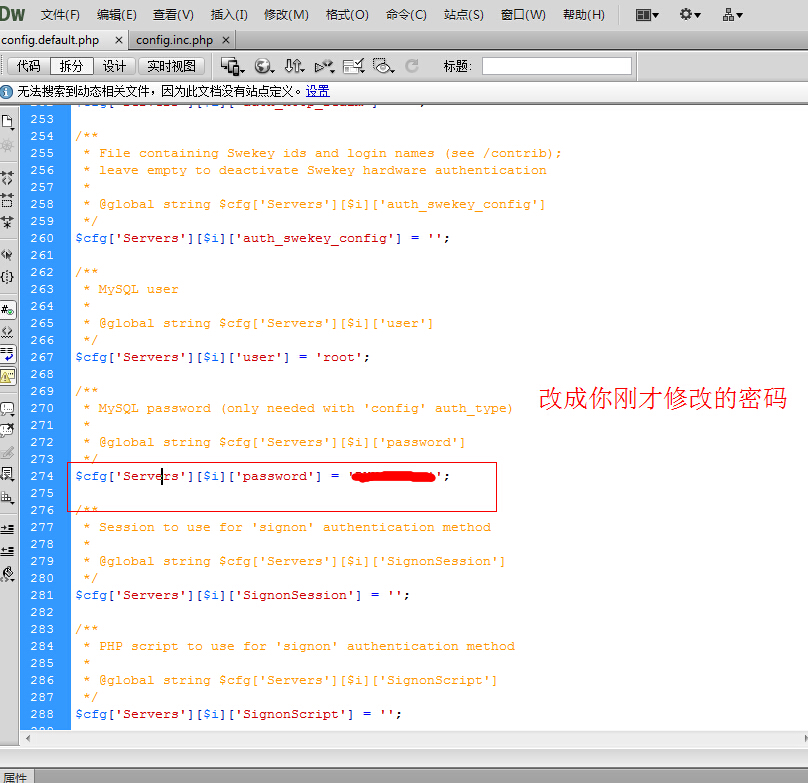The height and width of the screenshot is (783, 808).
Task: Click into the 标题 title input field
Action: (557, 66)
